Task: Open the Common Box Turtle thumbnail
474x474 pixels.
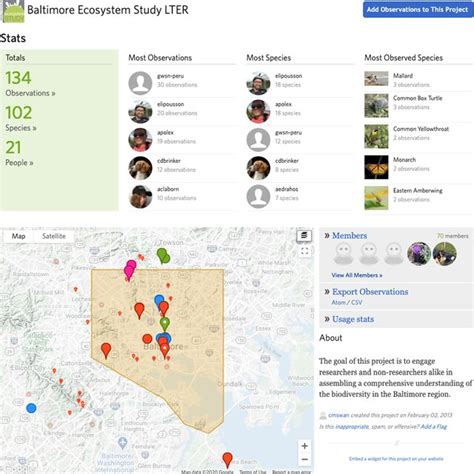Action: tap(376, 106)
